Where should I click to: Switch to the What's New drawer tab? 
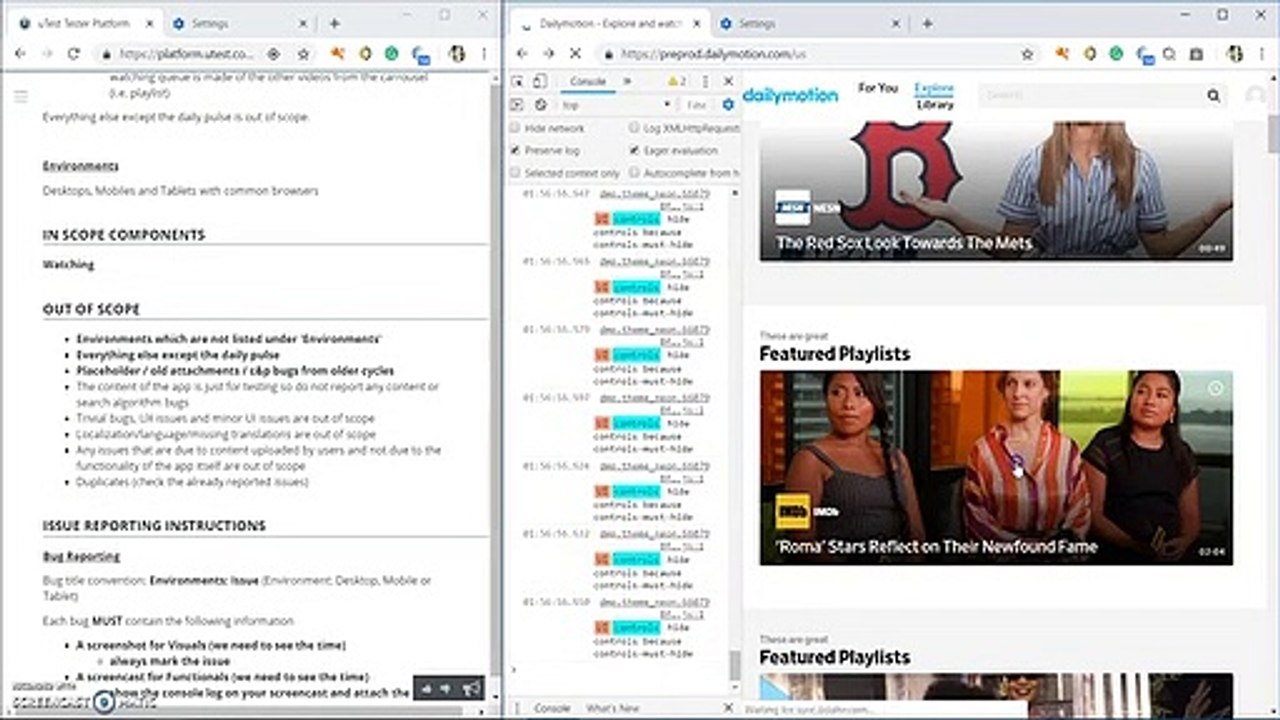point(613,708)
